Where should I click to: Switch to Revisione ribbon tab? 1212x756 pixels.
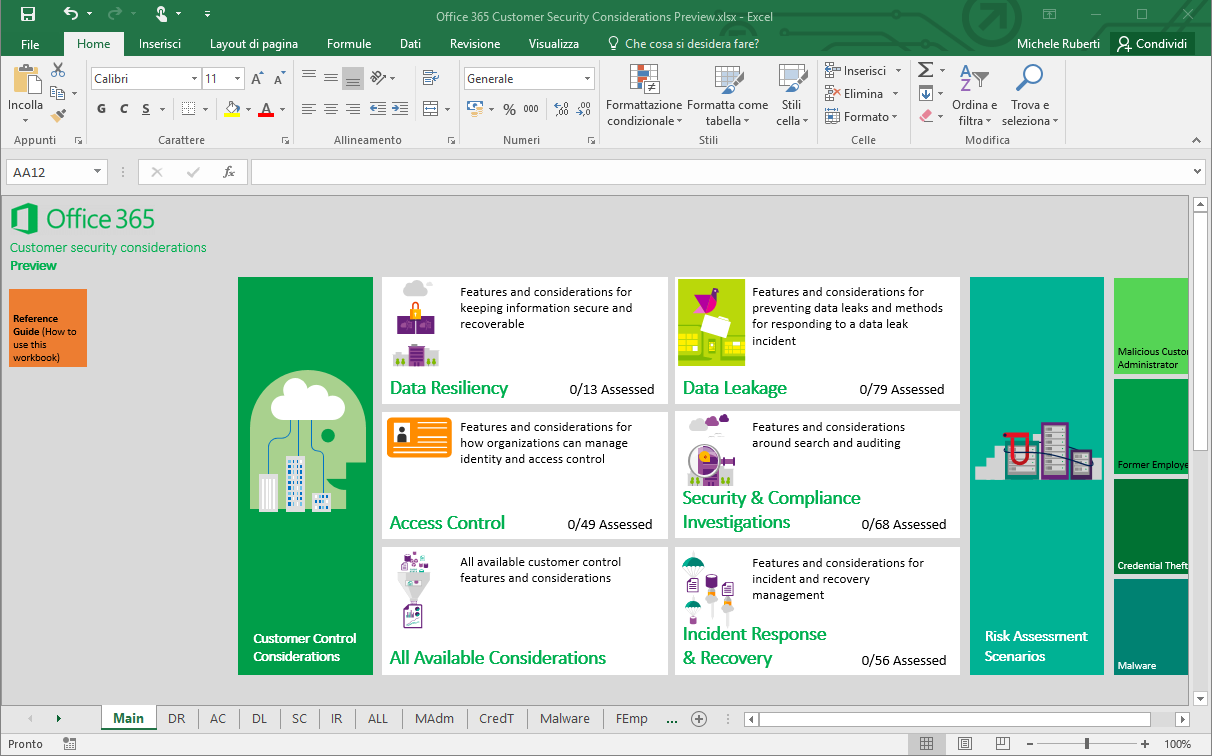(x=475, y=44)
